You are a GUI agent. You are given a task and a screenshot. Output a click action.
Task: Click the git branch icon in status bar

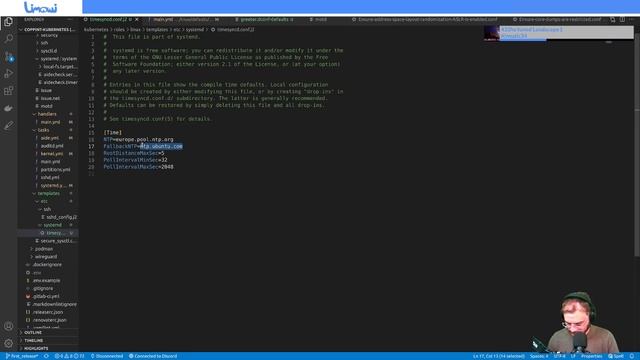(x=8, y=356)
